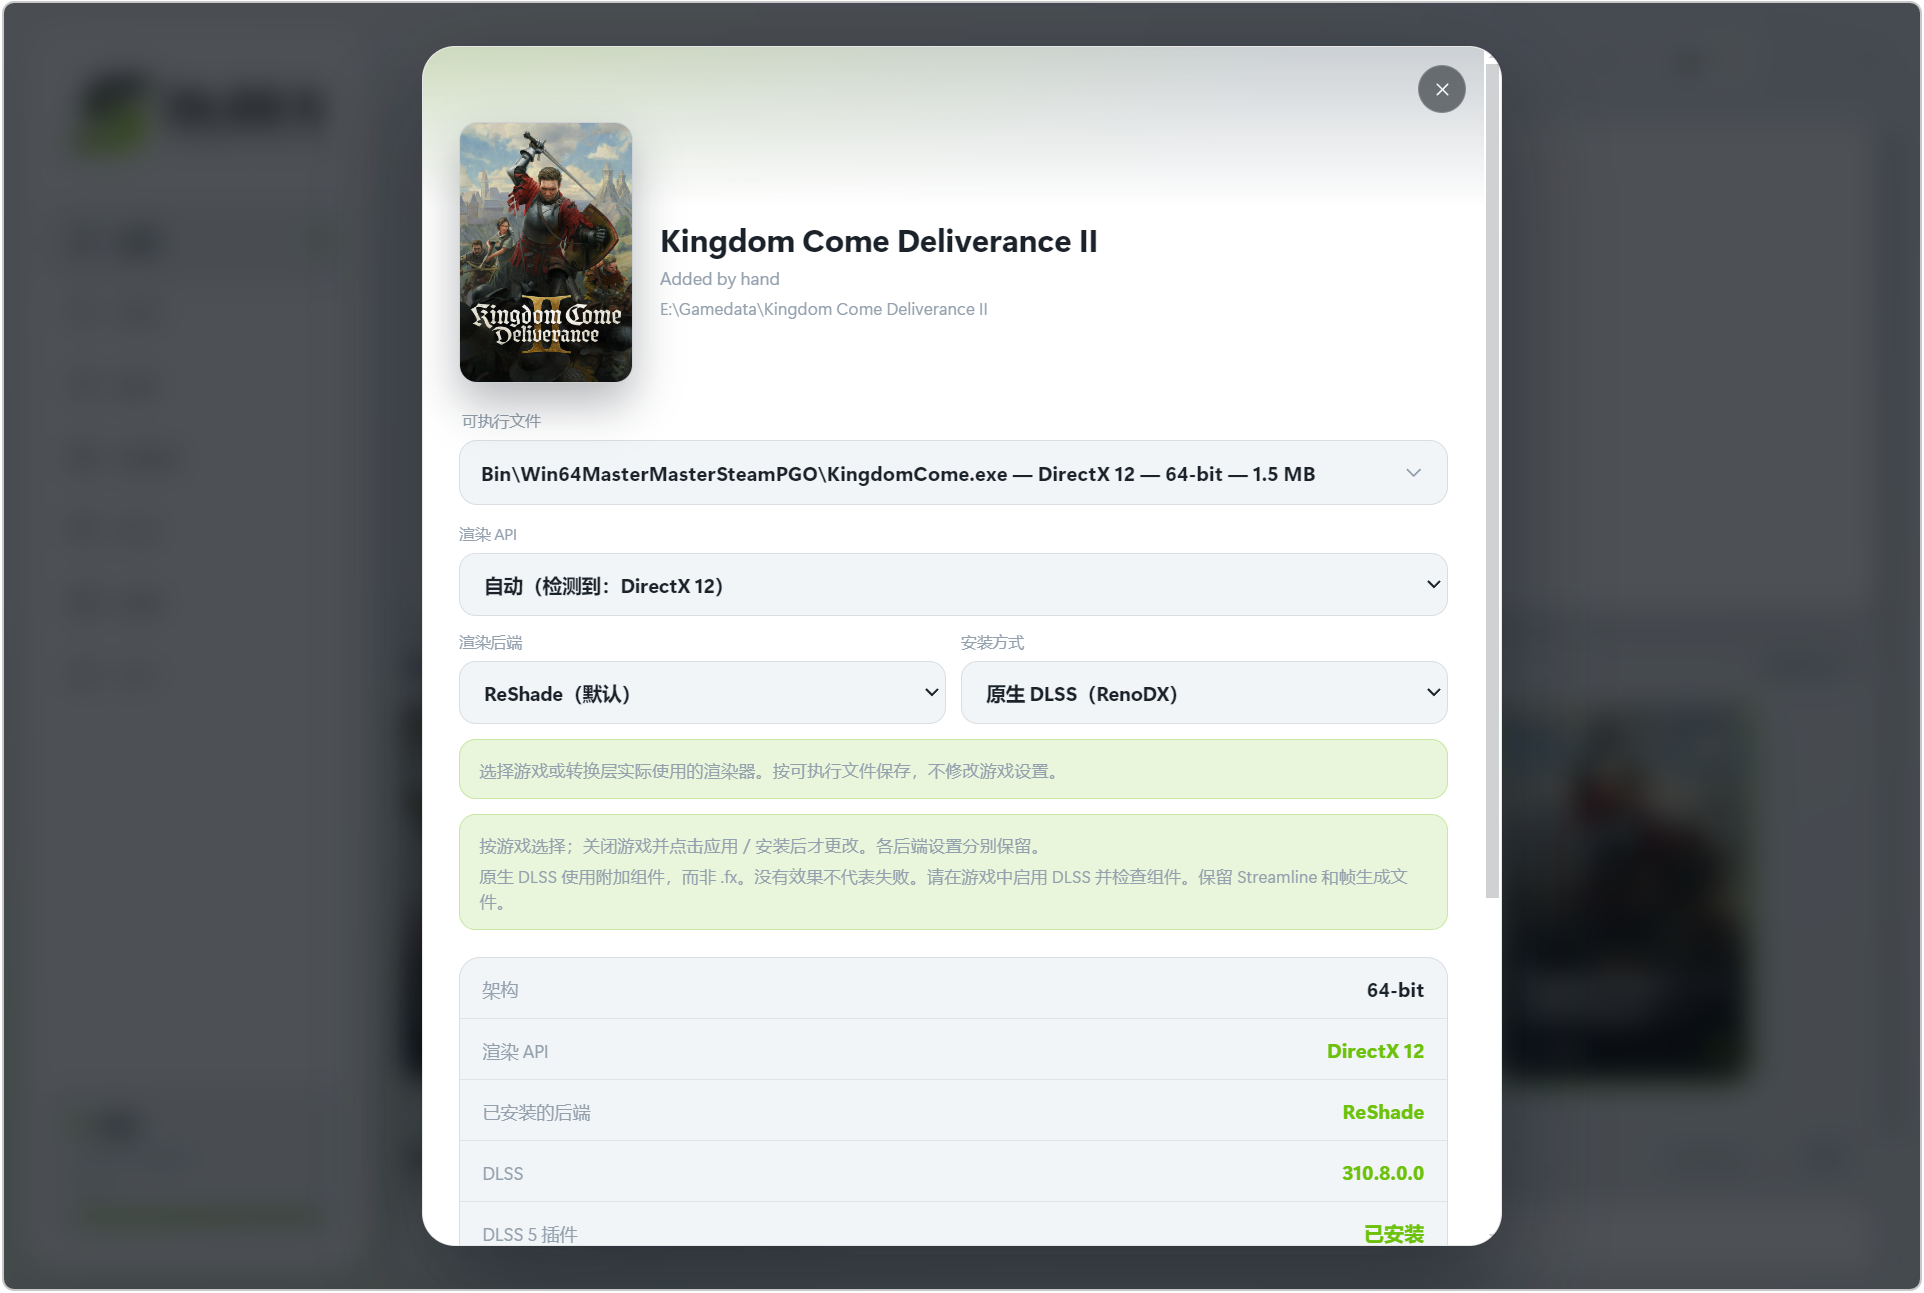
Task: Click the DLSS version '310.8.0.0'
Action: (x=1383, y=1173)
